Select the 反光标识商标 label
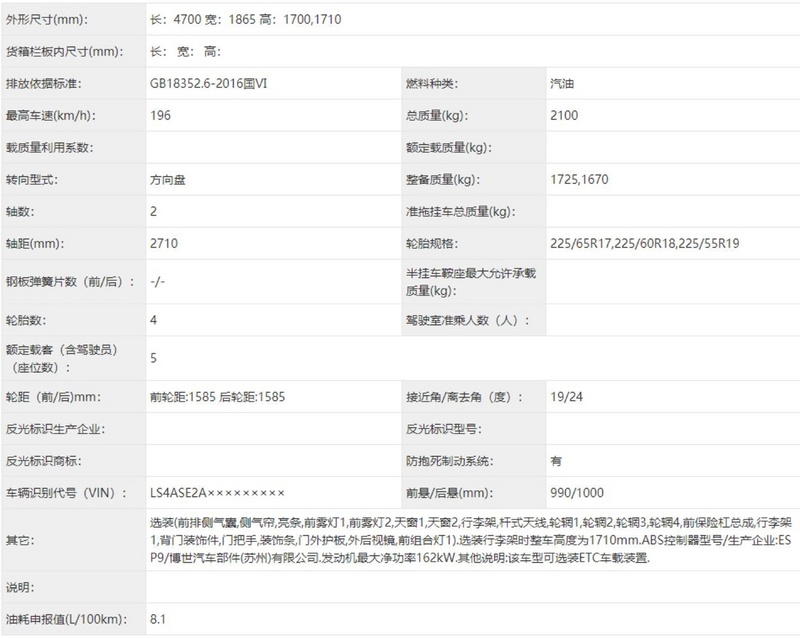This screenshot has width=800, height=638. pyautogui.click(x=43, y=461)
